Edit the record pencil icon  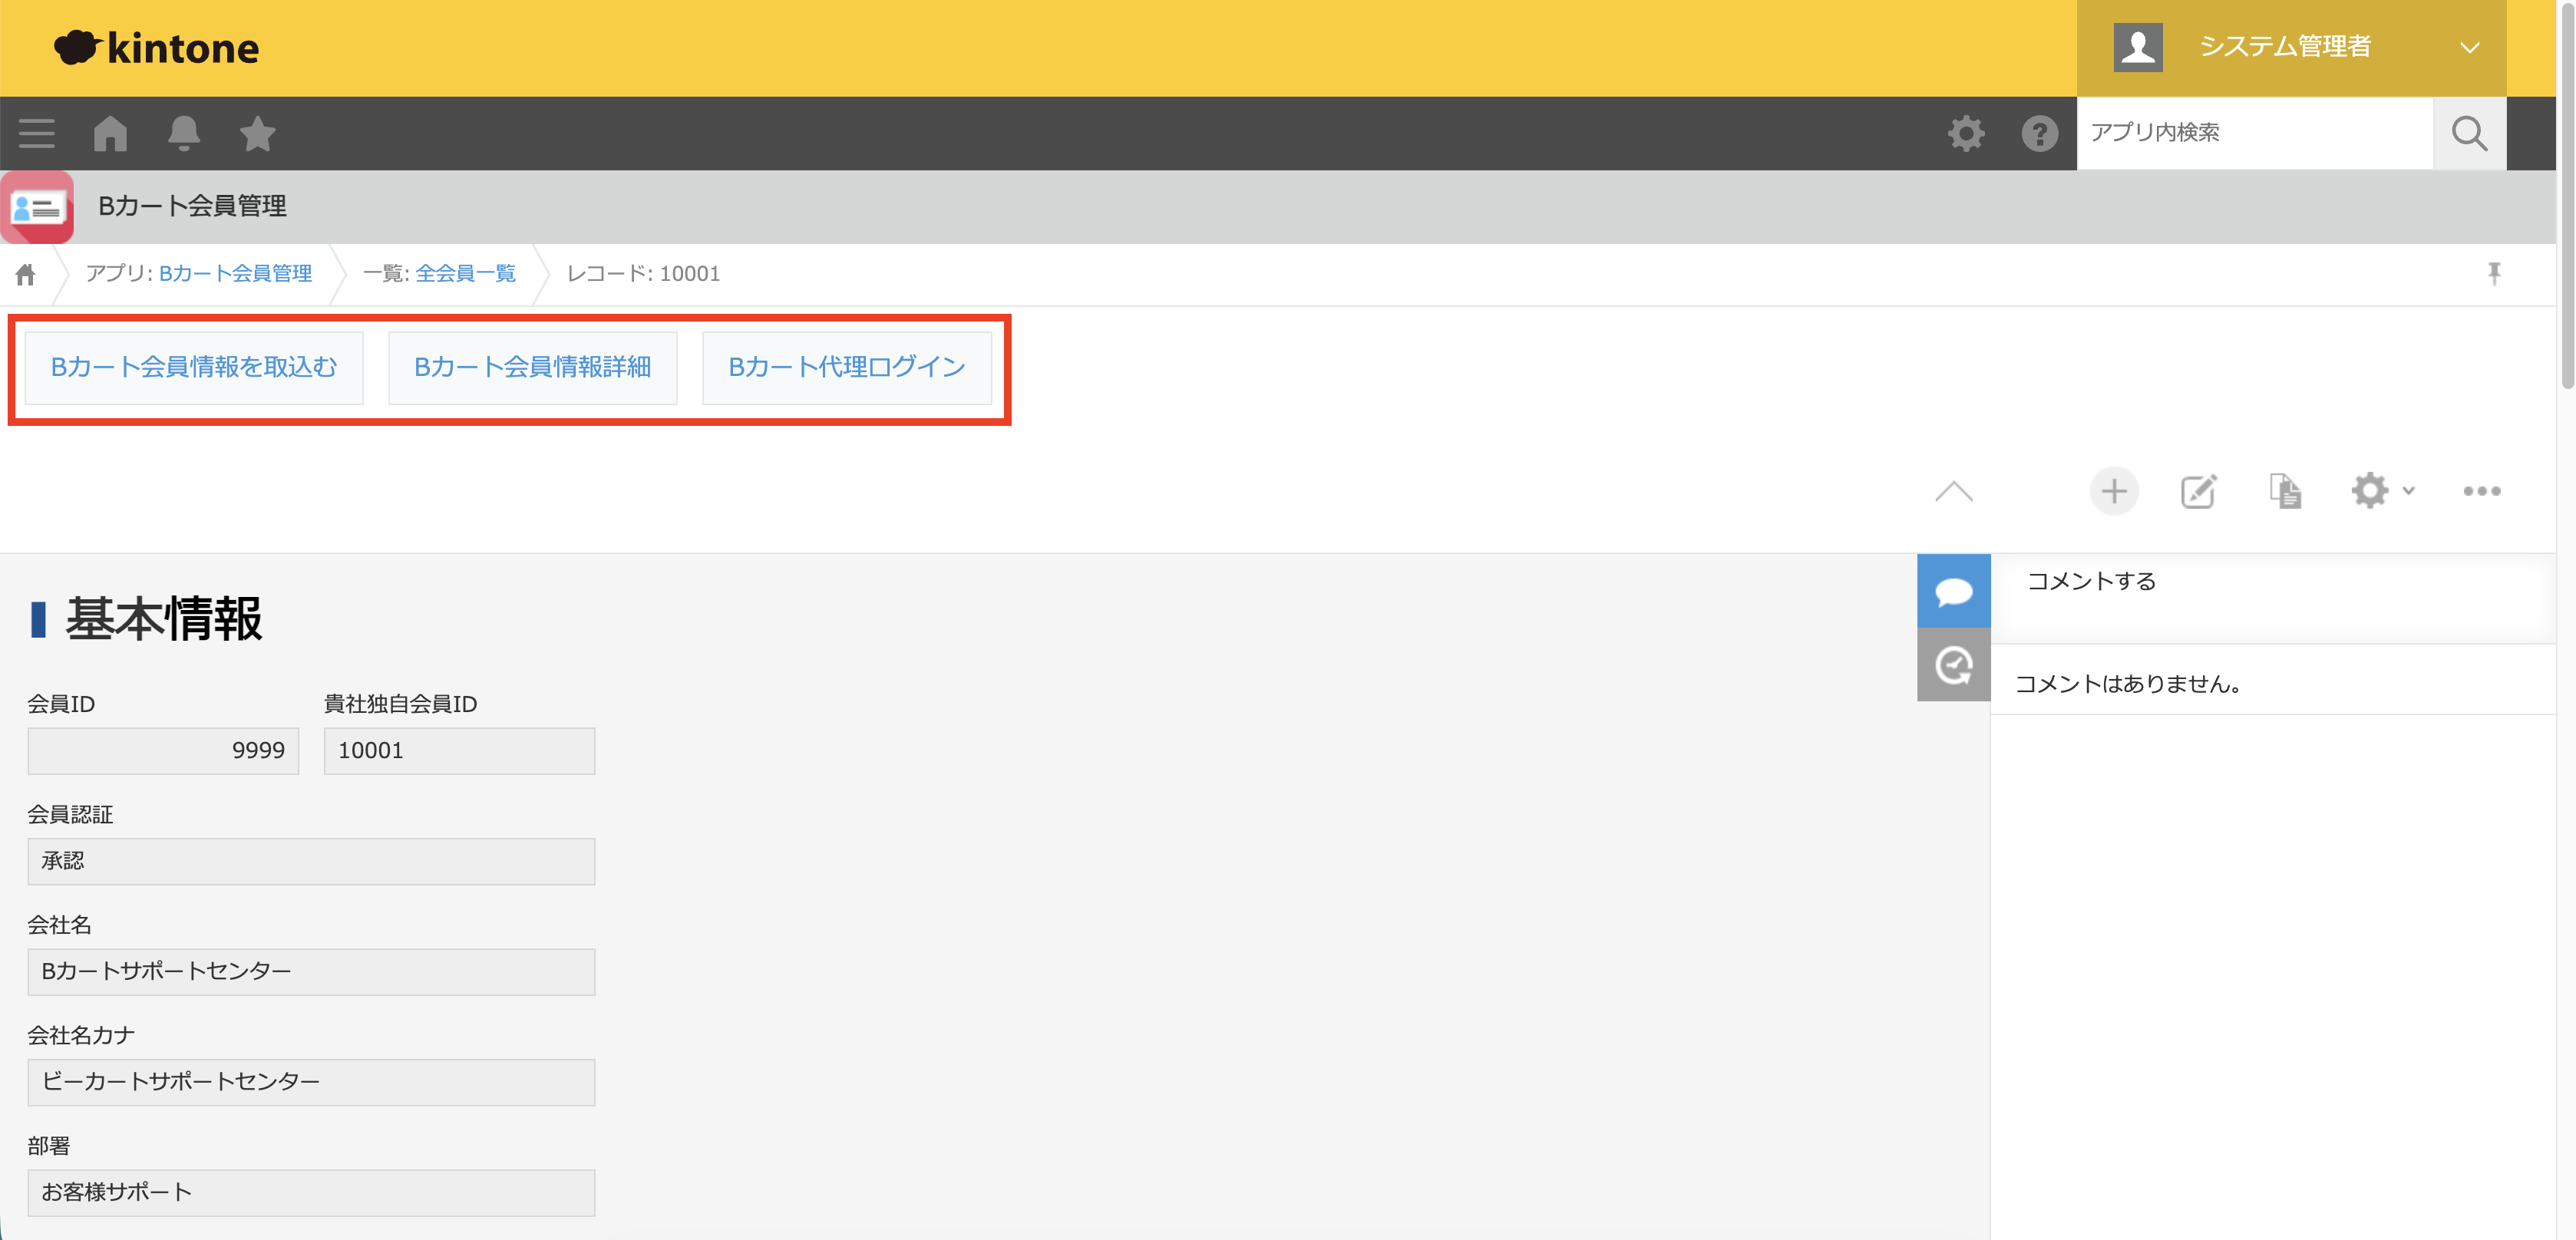tap(2198, 491)
